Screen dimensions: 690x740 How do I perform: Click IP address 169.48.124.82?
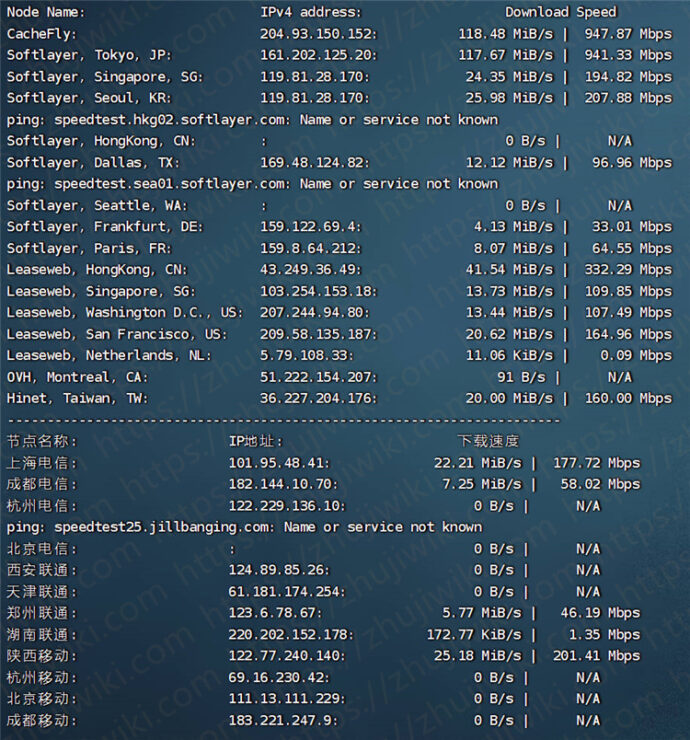click(x=315, y=163)
